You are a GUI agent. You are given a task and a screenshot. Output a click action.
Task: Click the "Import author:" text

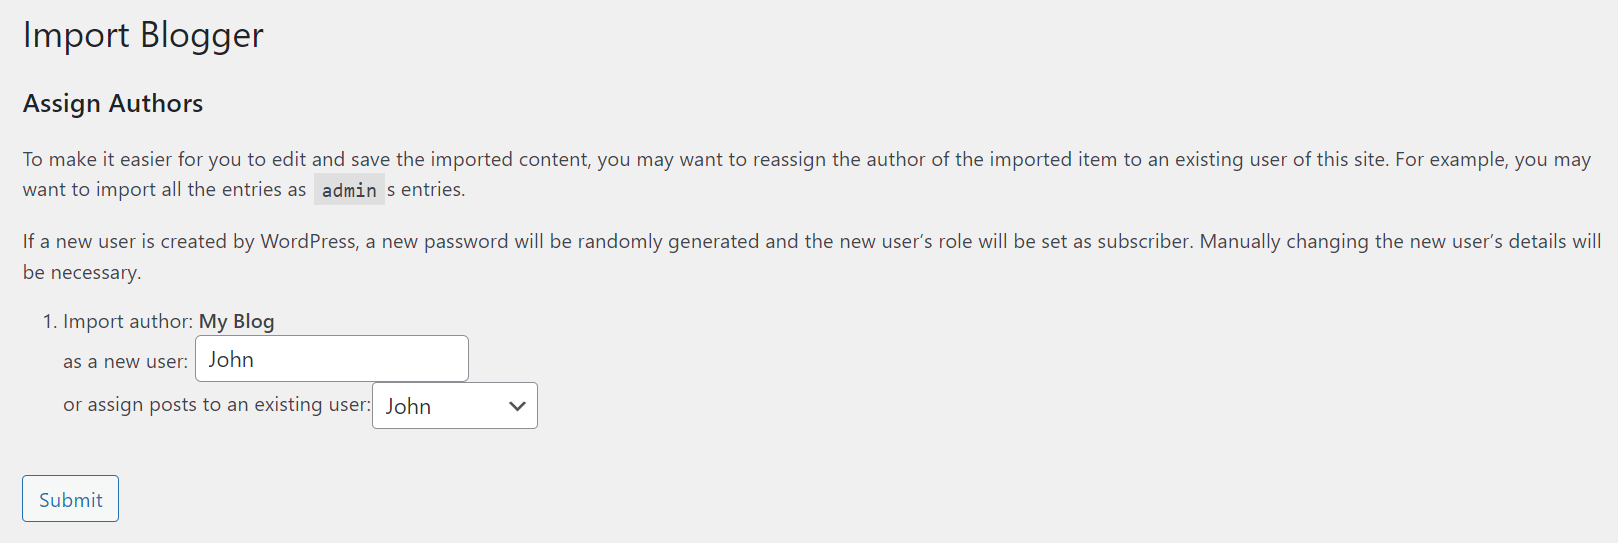[x=128, y=321]
